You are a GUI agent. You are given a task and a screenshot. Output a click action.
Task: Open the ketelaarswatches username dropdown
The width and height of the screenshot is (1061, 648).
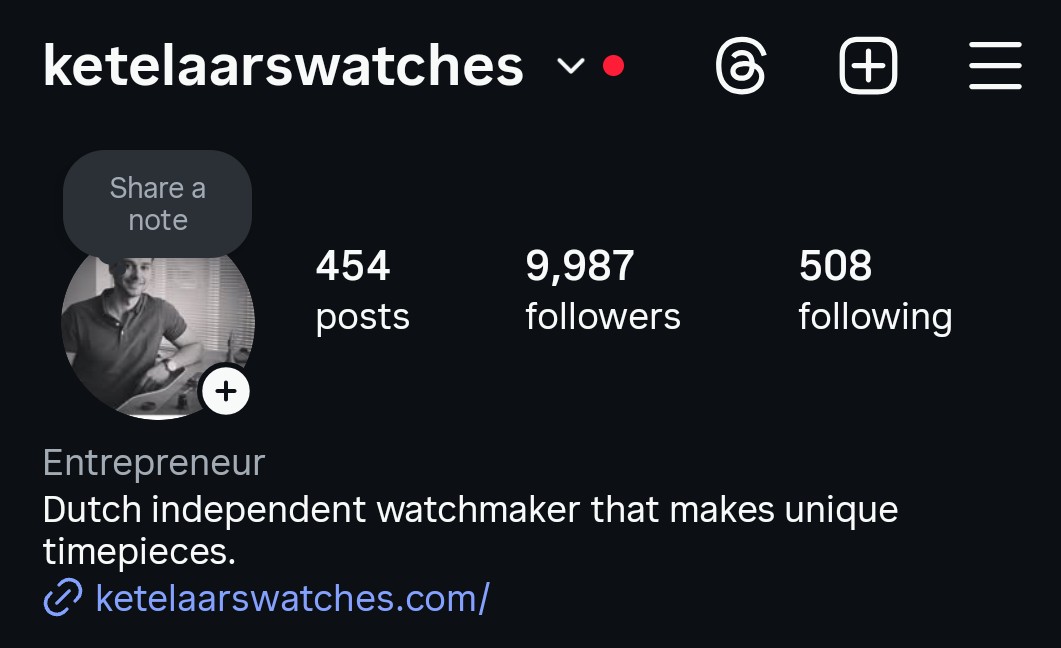pyautogui.click(x=284, y=66)
